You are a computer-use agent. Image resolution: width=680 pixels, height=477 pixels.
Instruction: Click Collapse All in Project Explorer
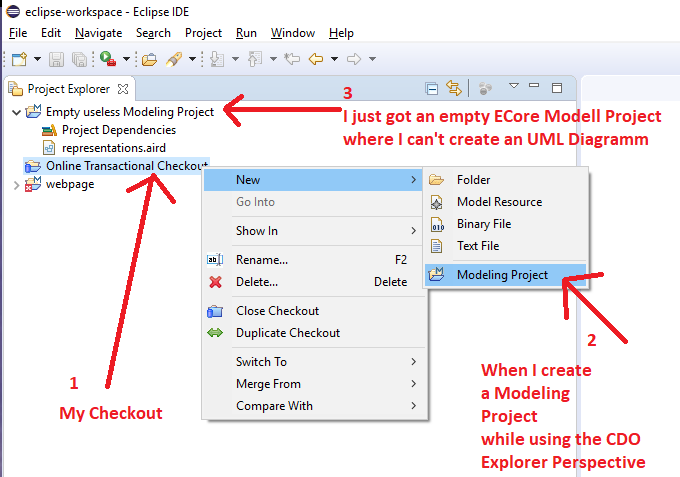click(x=432, y=88)
